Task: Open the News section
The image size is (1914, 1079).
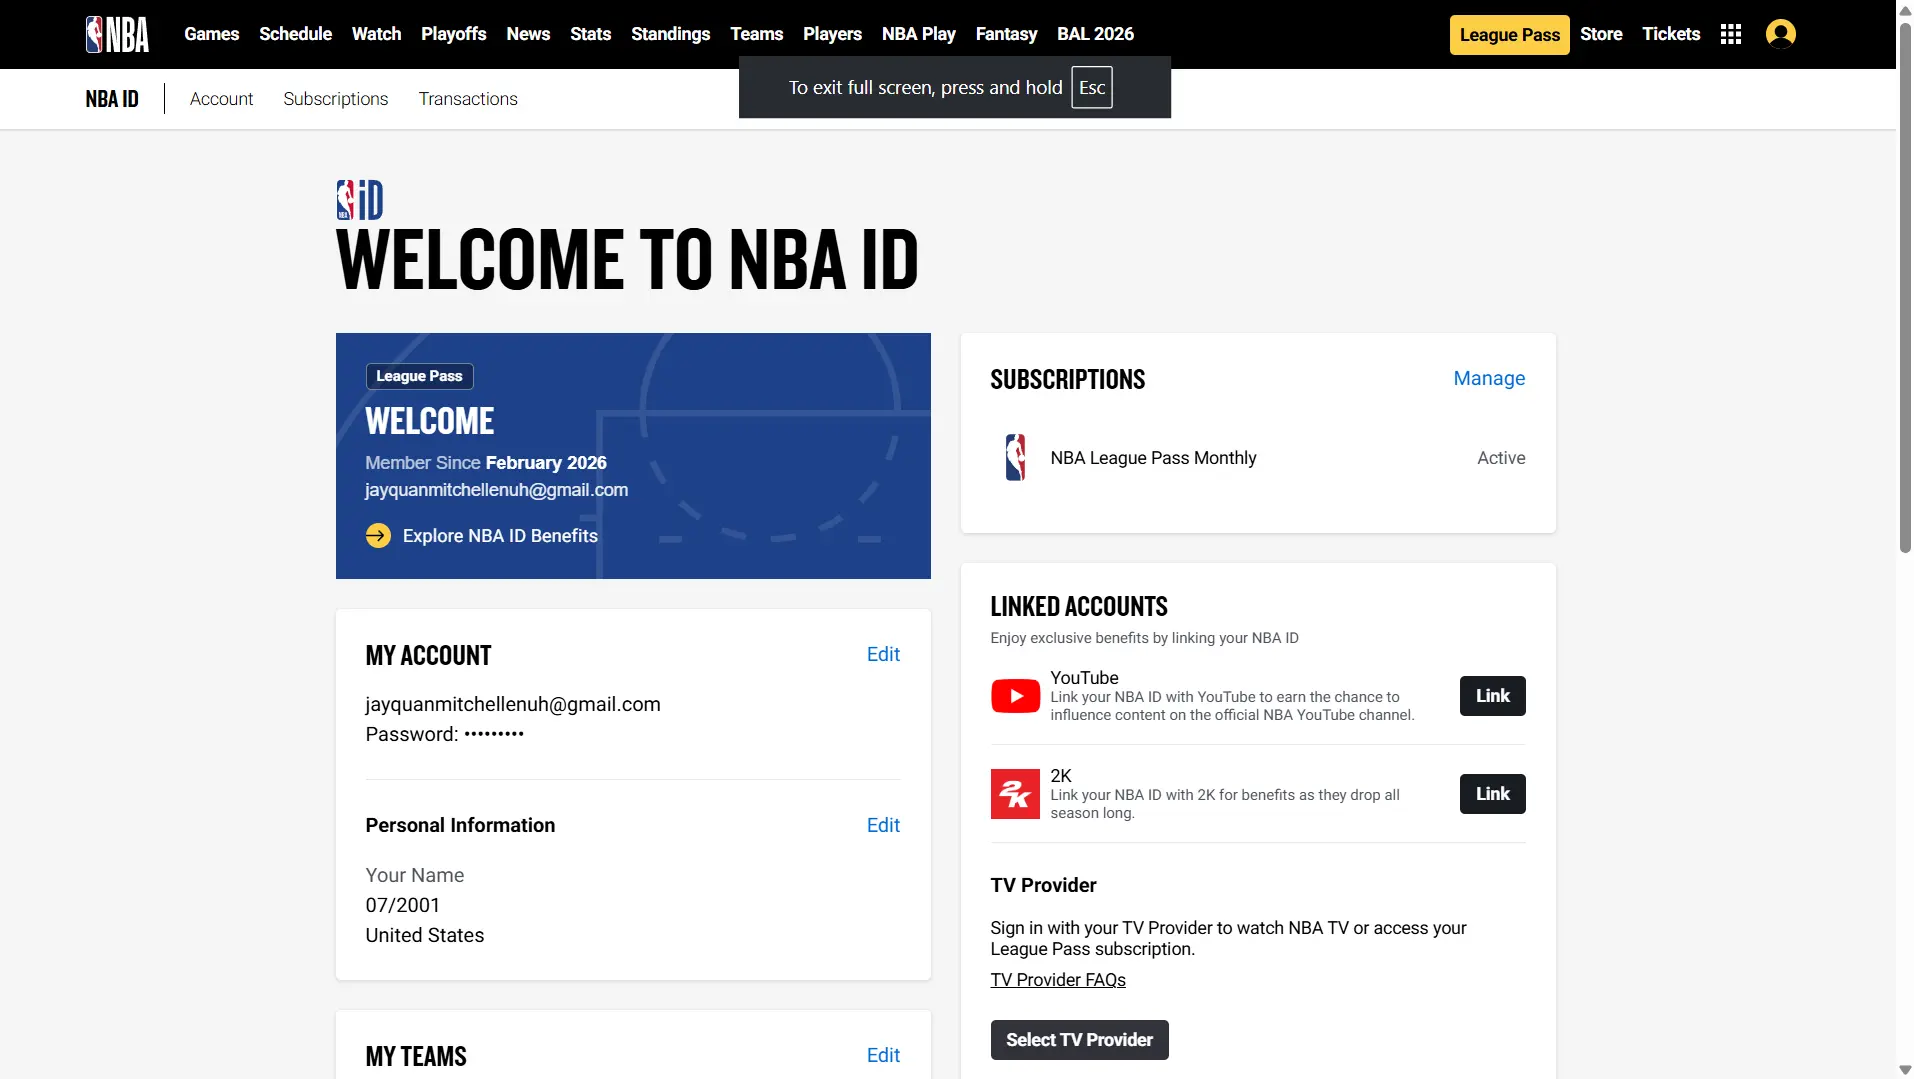Action: pyautogui.click(x=528, y=34)
